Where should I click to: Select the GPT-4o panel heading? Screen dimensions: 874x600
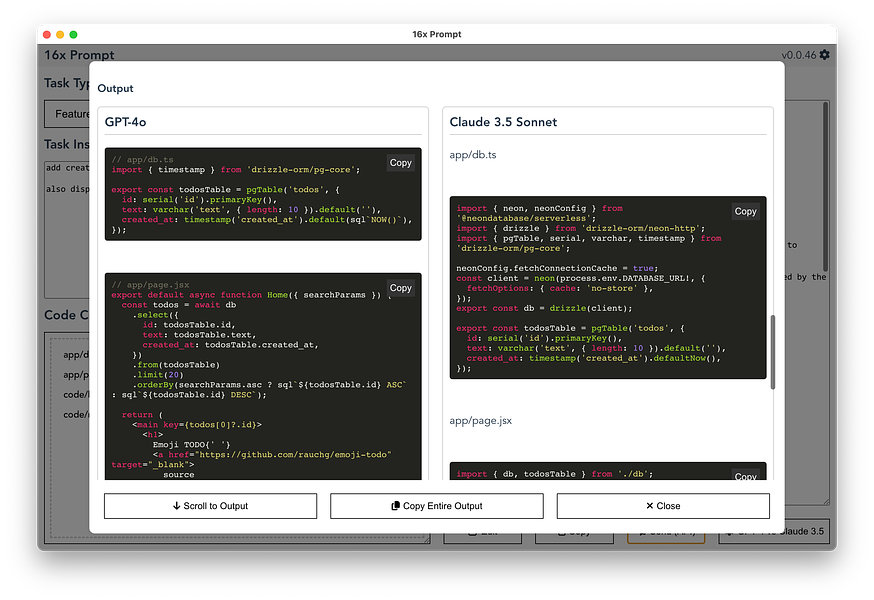(x=125, y=122)
